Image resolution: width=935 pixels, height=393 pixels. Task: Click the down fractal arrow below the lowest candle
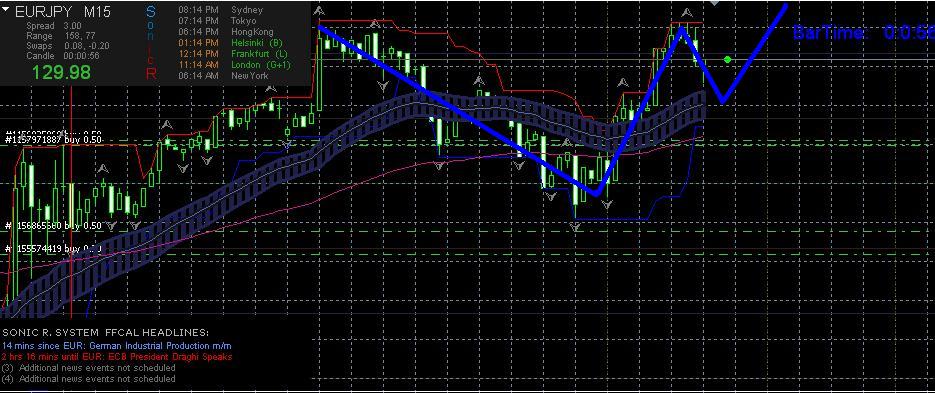click(576, 227)
